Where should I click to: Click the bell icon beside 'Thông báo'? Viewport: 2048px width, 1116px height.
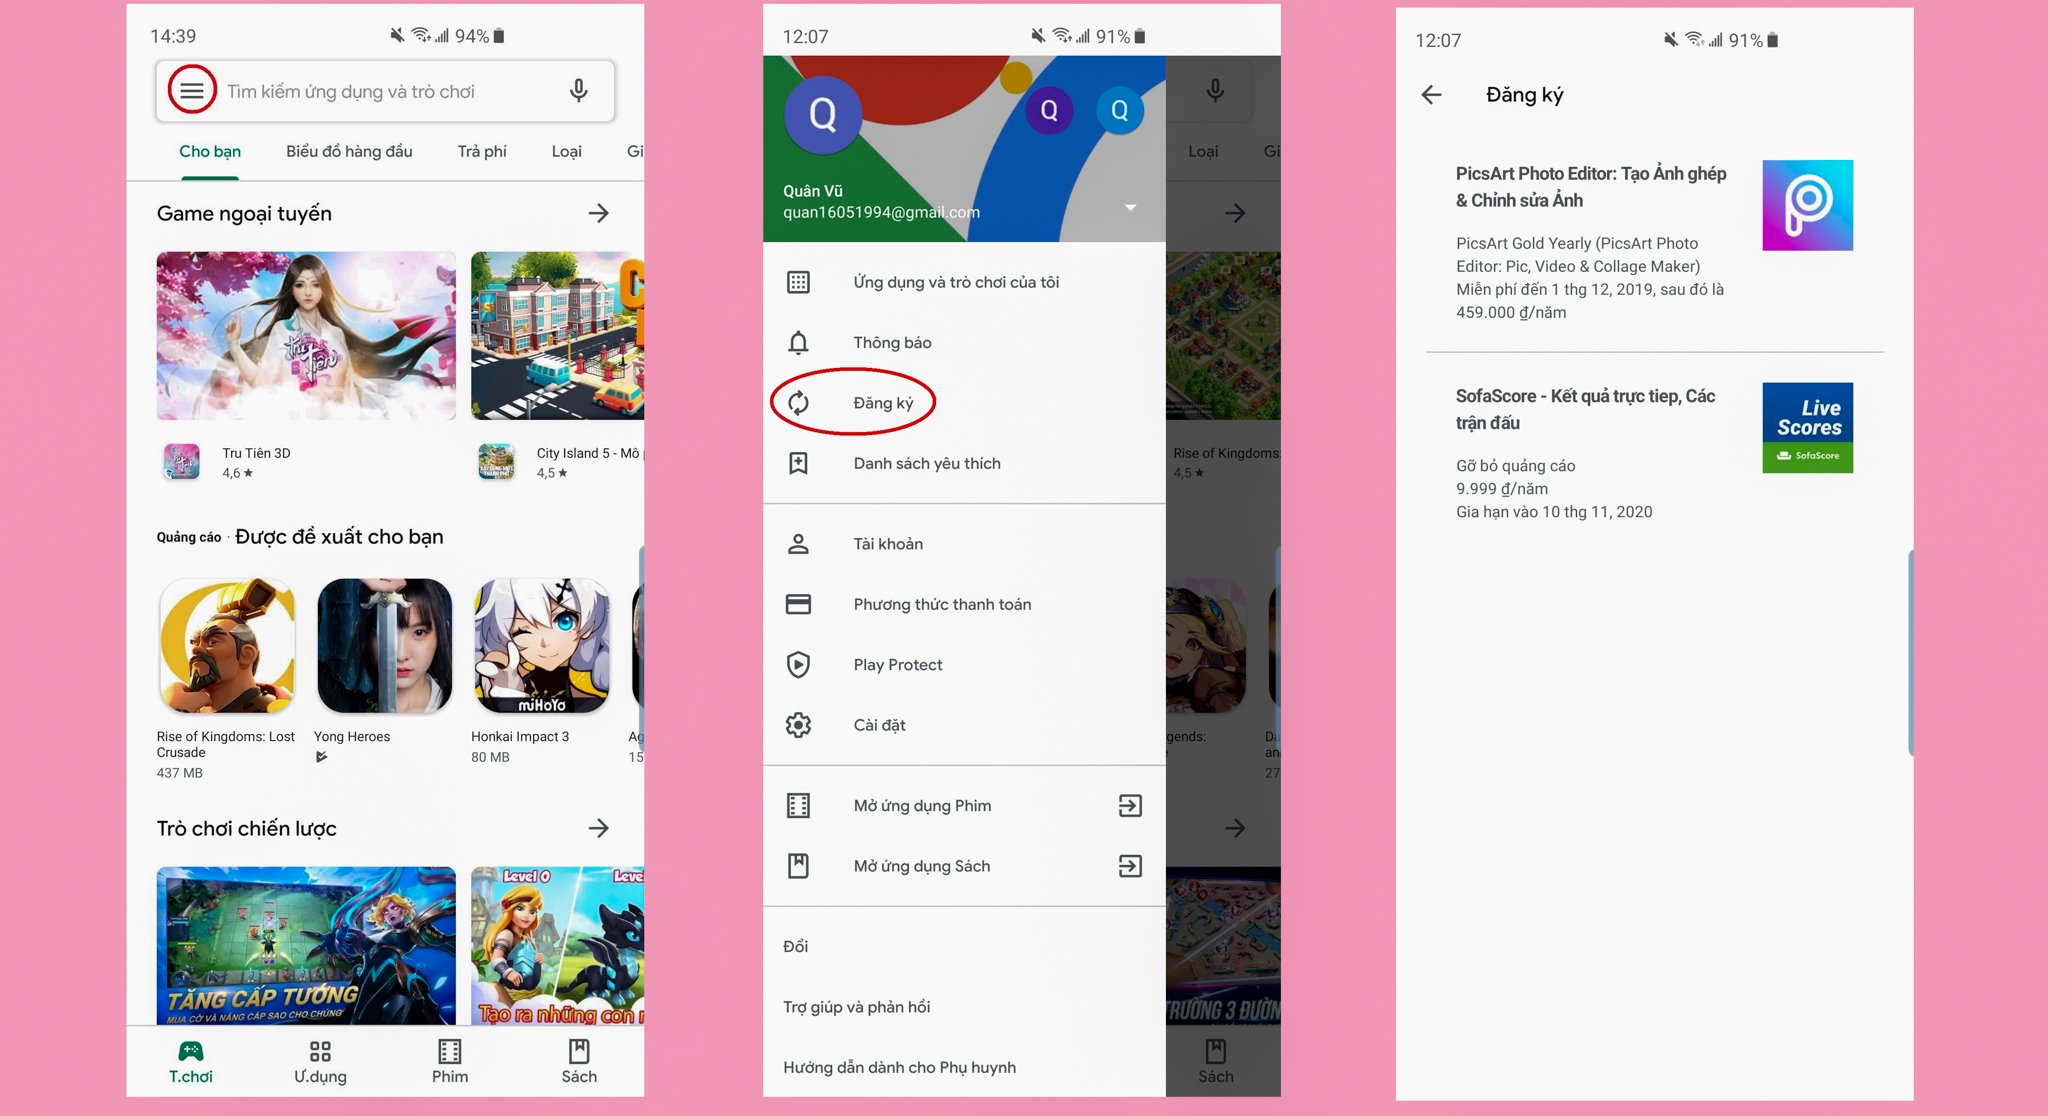click(x=798, y=343)
